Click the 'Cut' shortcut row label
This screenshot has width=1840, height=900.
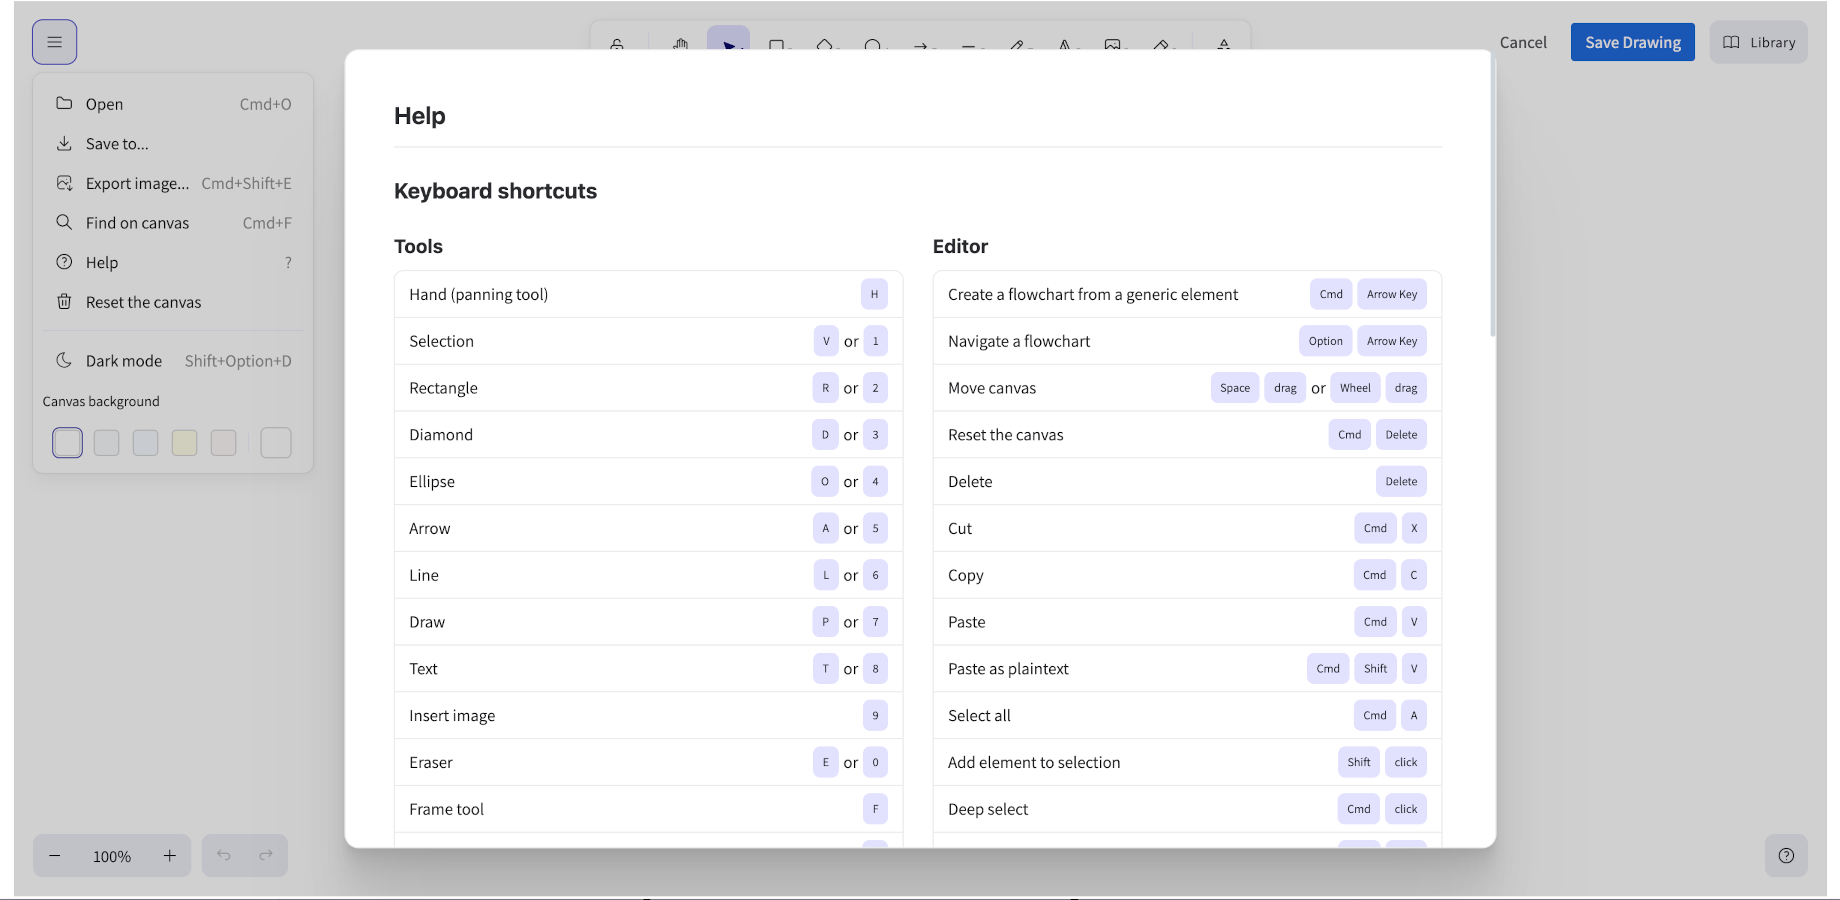960,529
